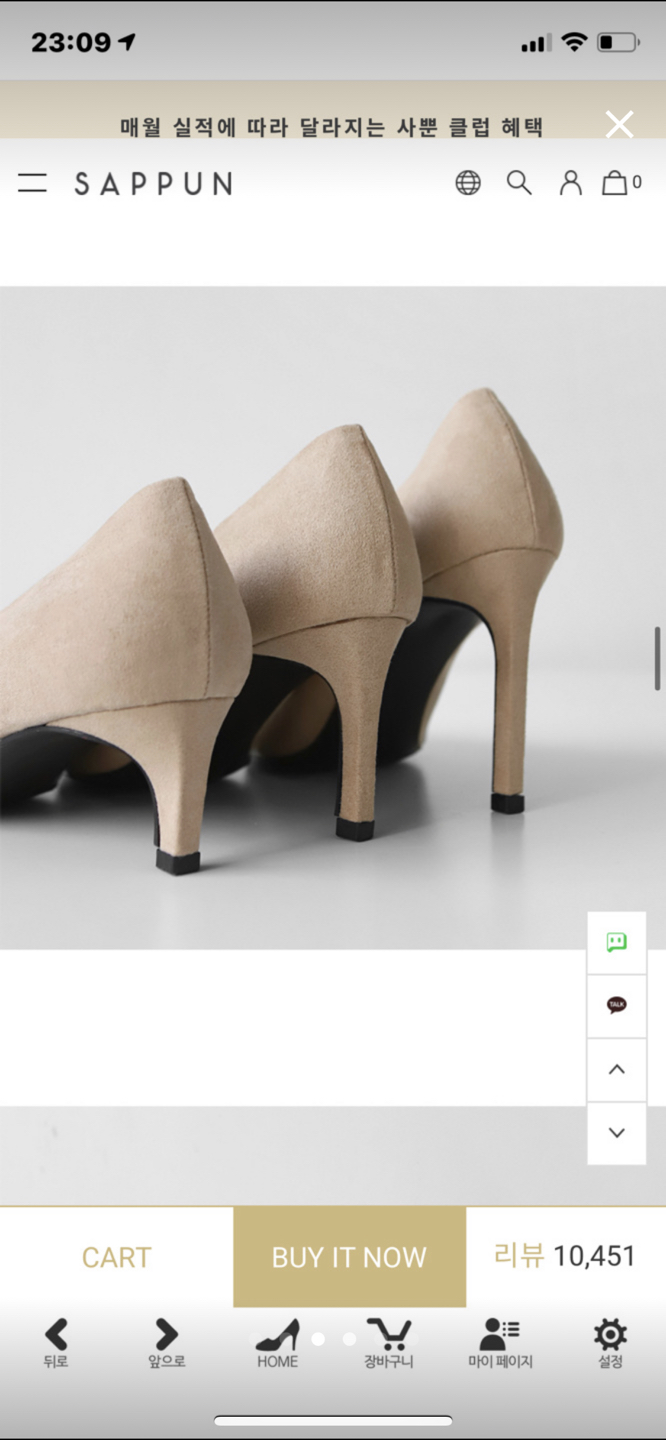Open the KakaoTalk TALK icon

[617, 1005]
